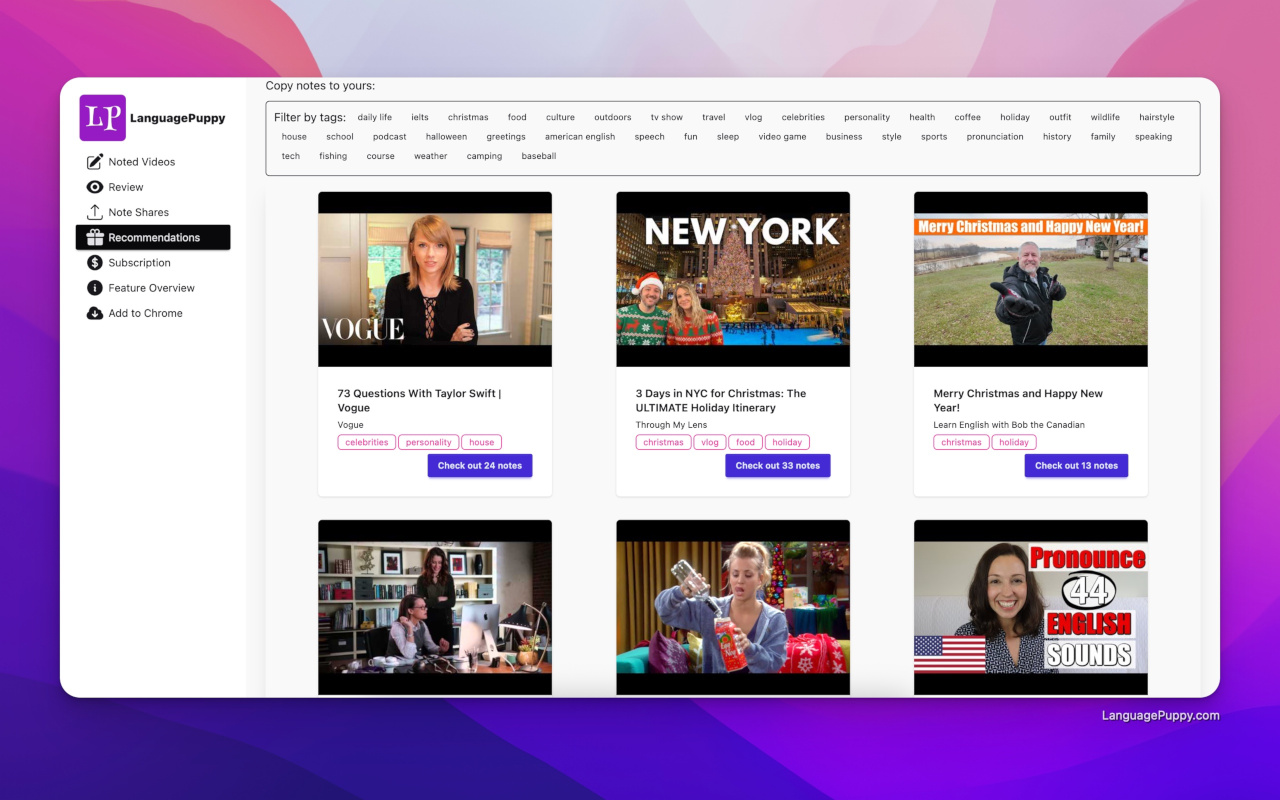Open the 'Pronounce 44 English Sounds' thumbnail
The image size is (1280, 800).
(x=1031, y=607)
